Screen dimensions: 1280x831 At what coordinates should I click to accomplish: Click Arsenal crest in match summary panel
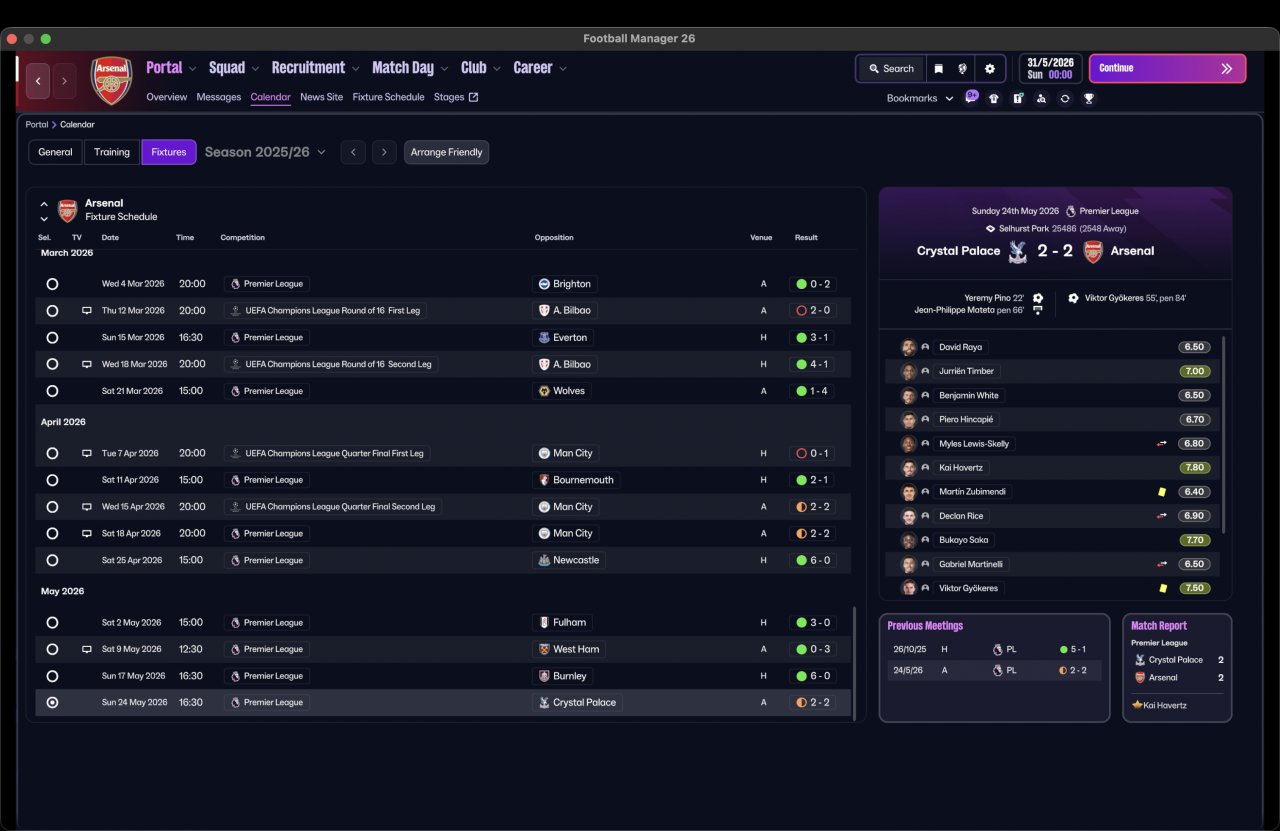coord(1093,251)
